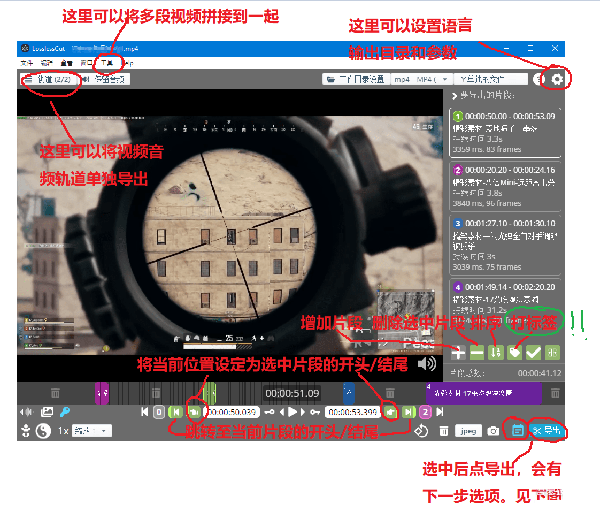Click the minus icon to remove segment
600x511 pixels.
(477, 353)
